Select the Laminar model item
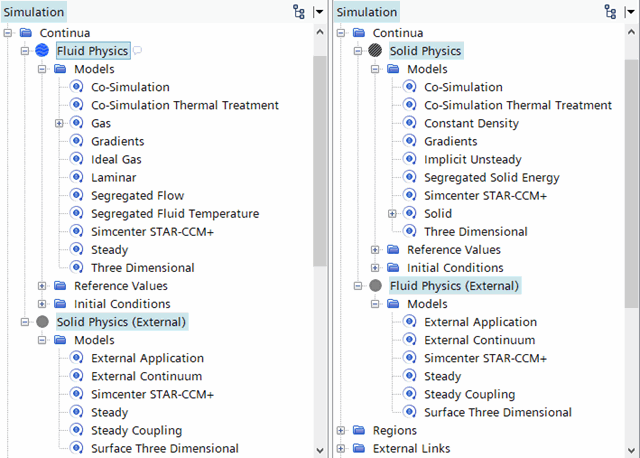 point(113,178)
